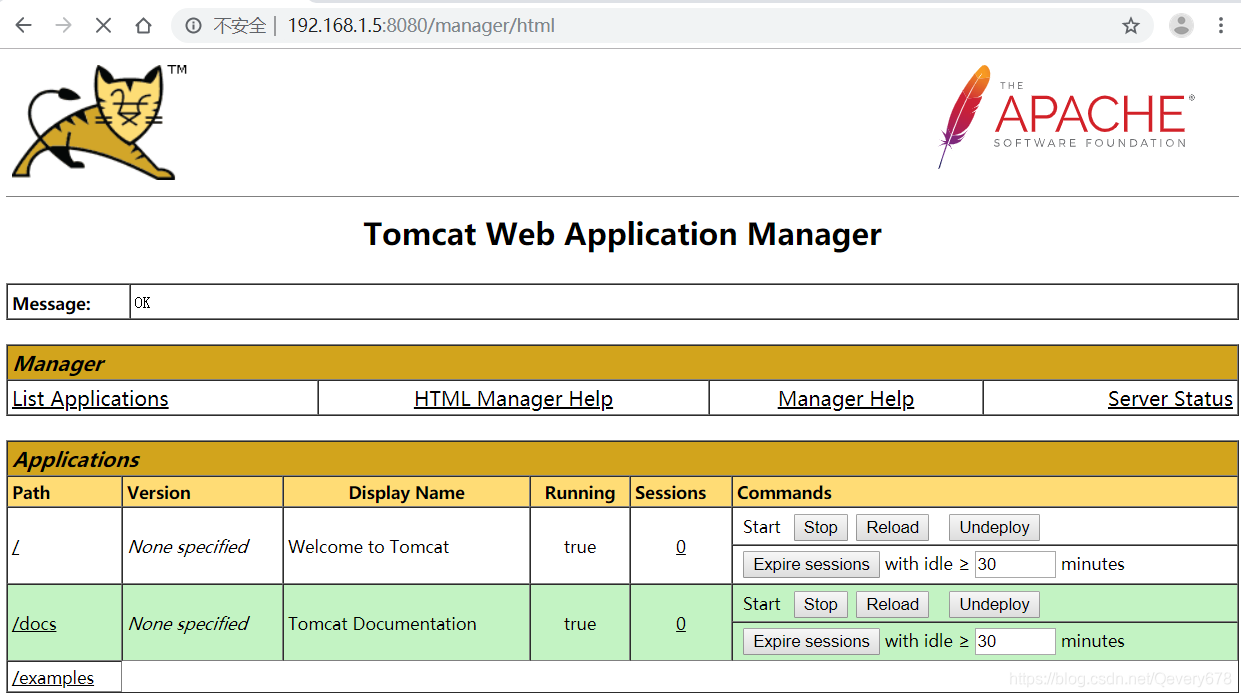Open the /docs application path link
The image size is (1241, 697).
click(x=34, y=624)
